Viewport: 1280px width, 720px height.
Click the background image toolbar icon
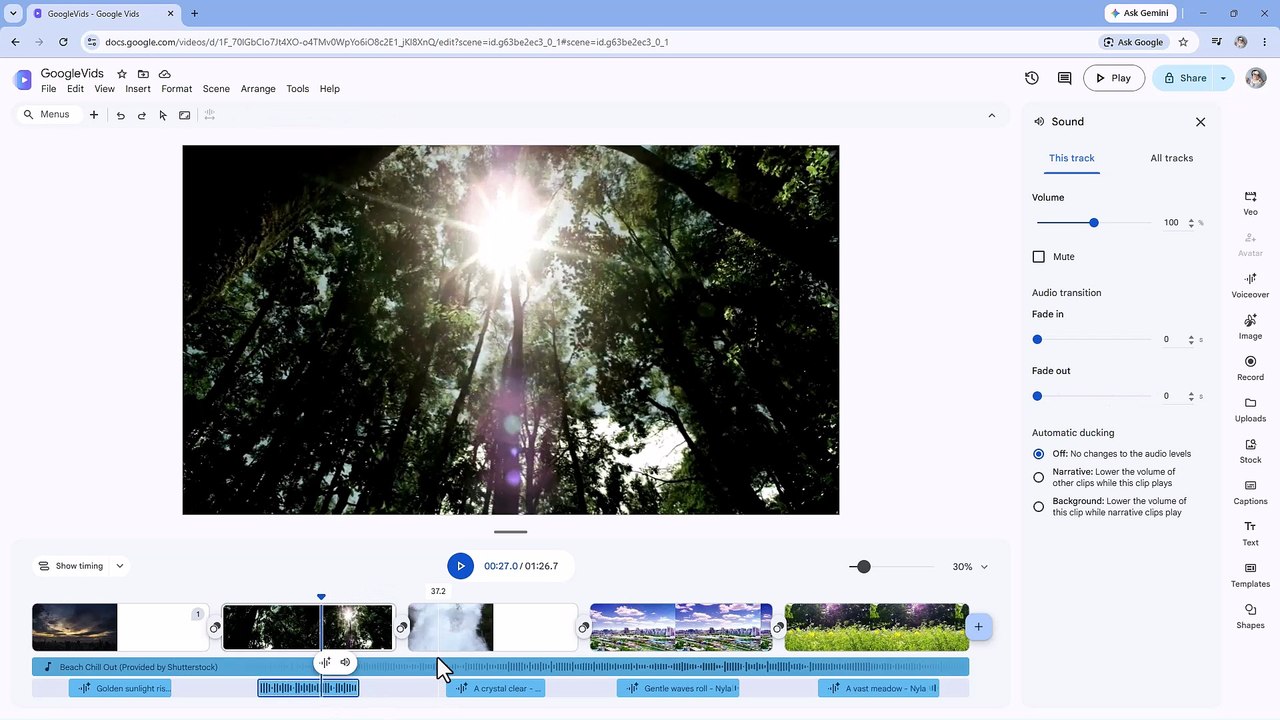click(185, 115)
